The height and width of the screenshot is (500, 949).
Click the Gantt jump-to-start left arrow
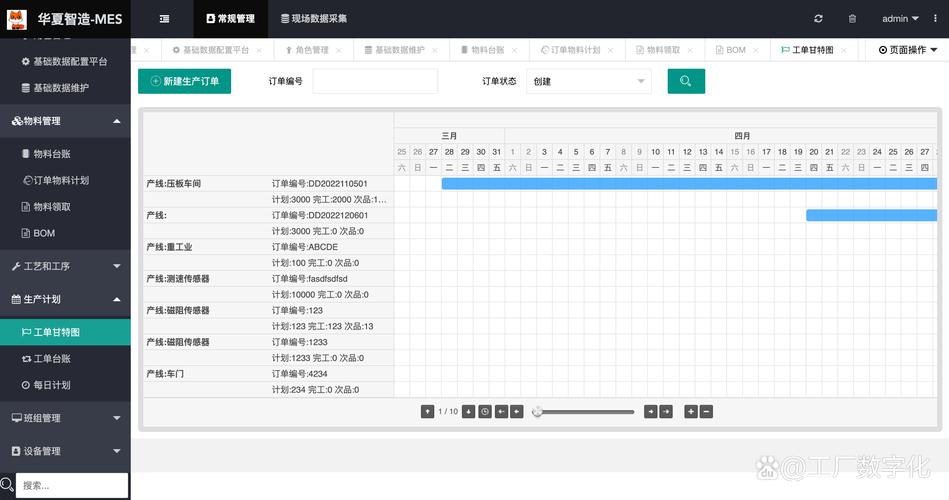click(501, 412)
